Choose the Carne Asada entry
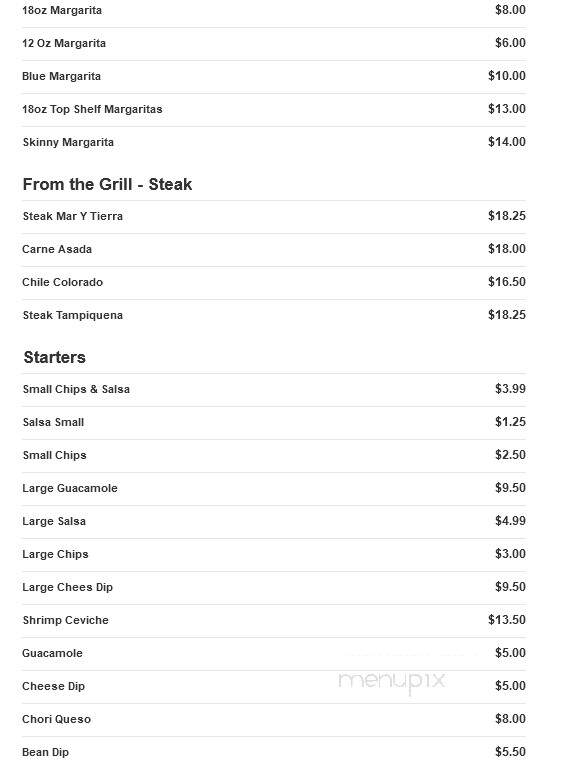This screenshot has height=763, width=571. pos(274,249)
